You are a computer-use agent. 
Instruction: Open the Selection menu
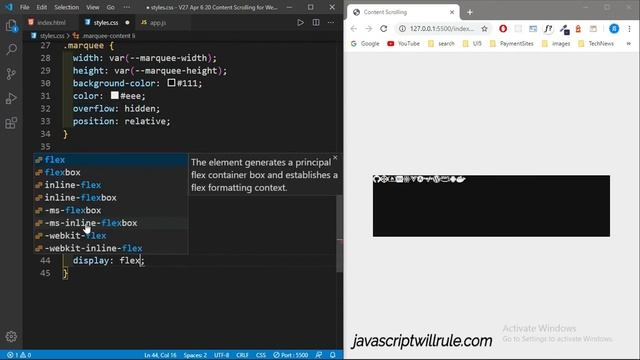(x=67, y=7)
